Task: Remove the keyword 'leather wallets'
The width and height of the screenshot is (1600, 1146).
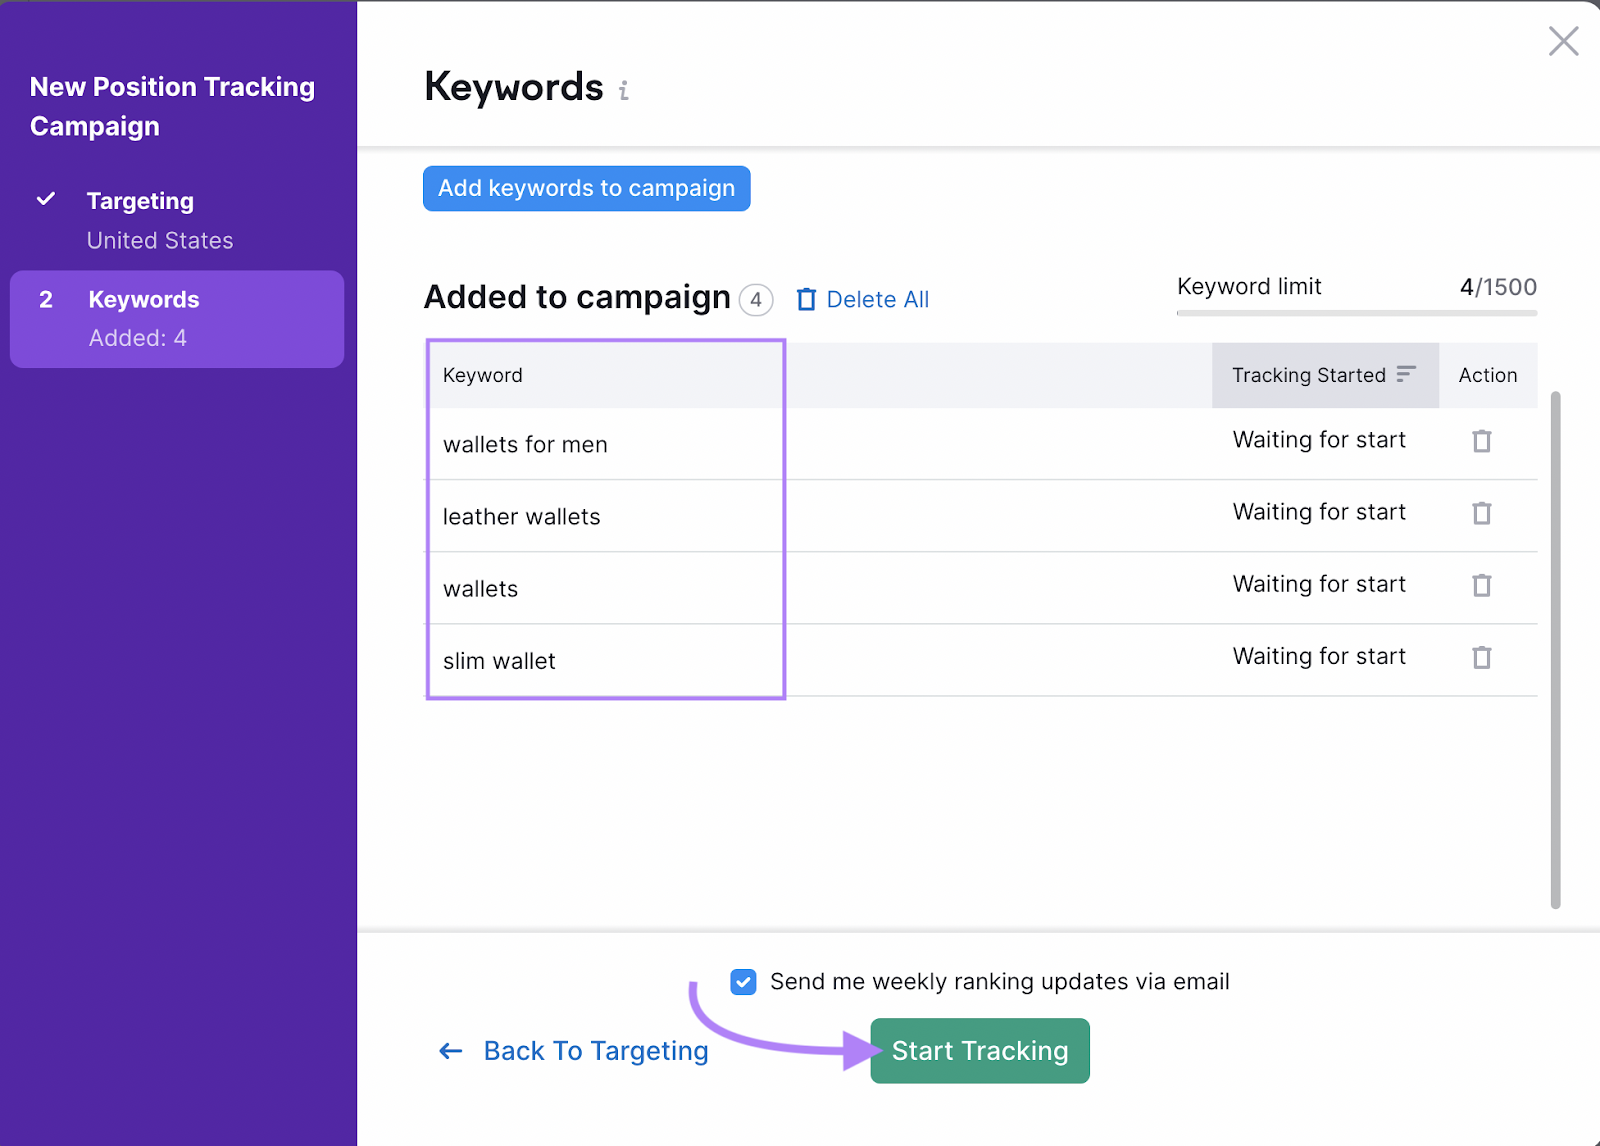Action: (x=1481, y=513)
